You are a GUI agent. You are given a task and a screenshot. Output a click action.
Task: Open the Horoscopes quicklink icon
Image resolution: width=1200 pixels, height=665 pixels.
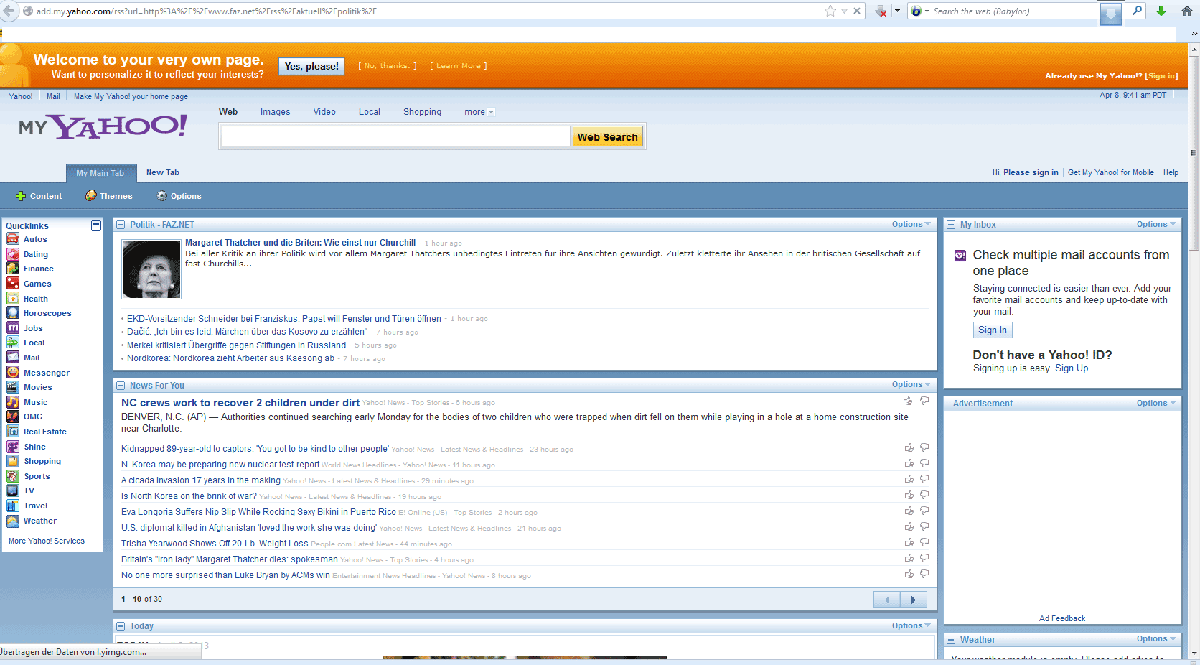pyautogui.click(x=12, y=314)
